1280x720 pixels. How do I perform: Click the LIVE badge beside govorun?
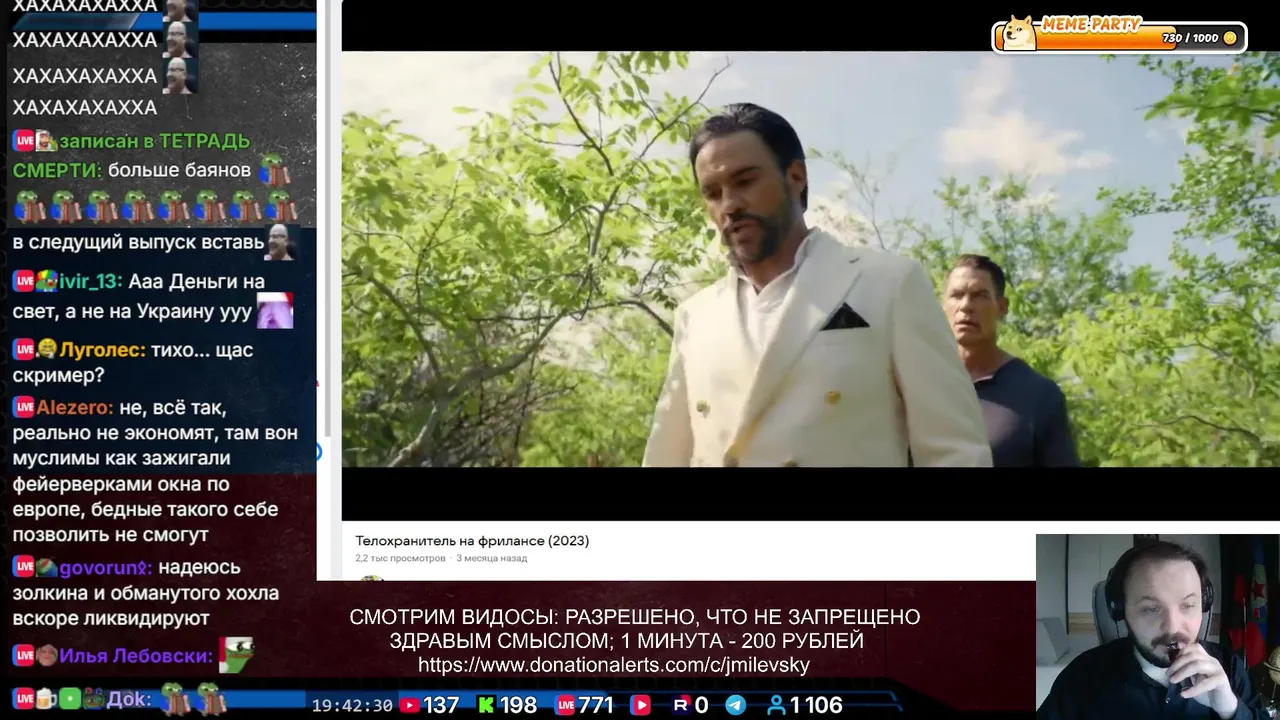pos(24,567)
